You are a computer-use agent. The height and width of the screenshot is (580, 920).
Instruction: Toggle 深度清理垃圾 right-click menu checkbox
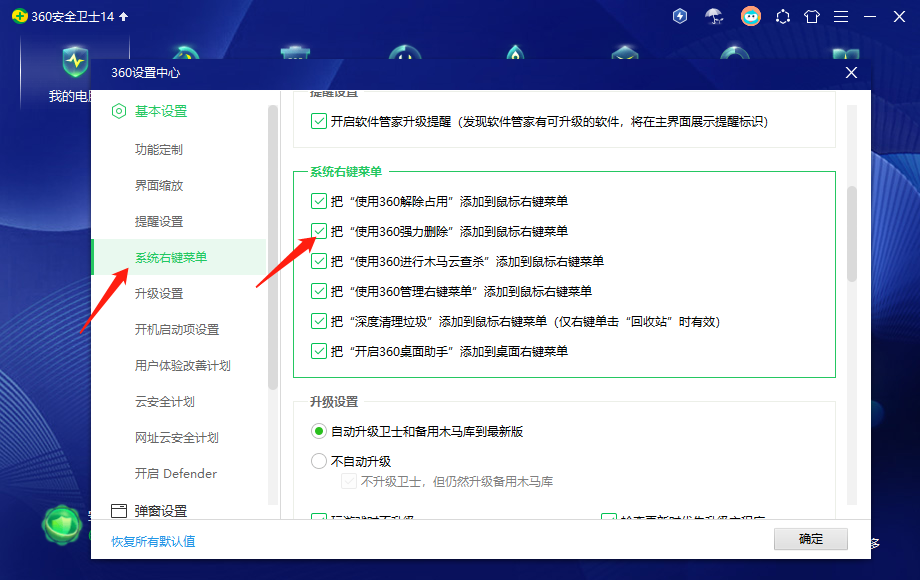(x=319, y=321)
